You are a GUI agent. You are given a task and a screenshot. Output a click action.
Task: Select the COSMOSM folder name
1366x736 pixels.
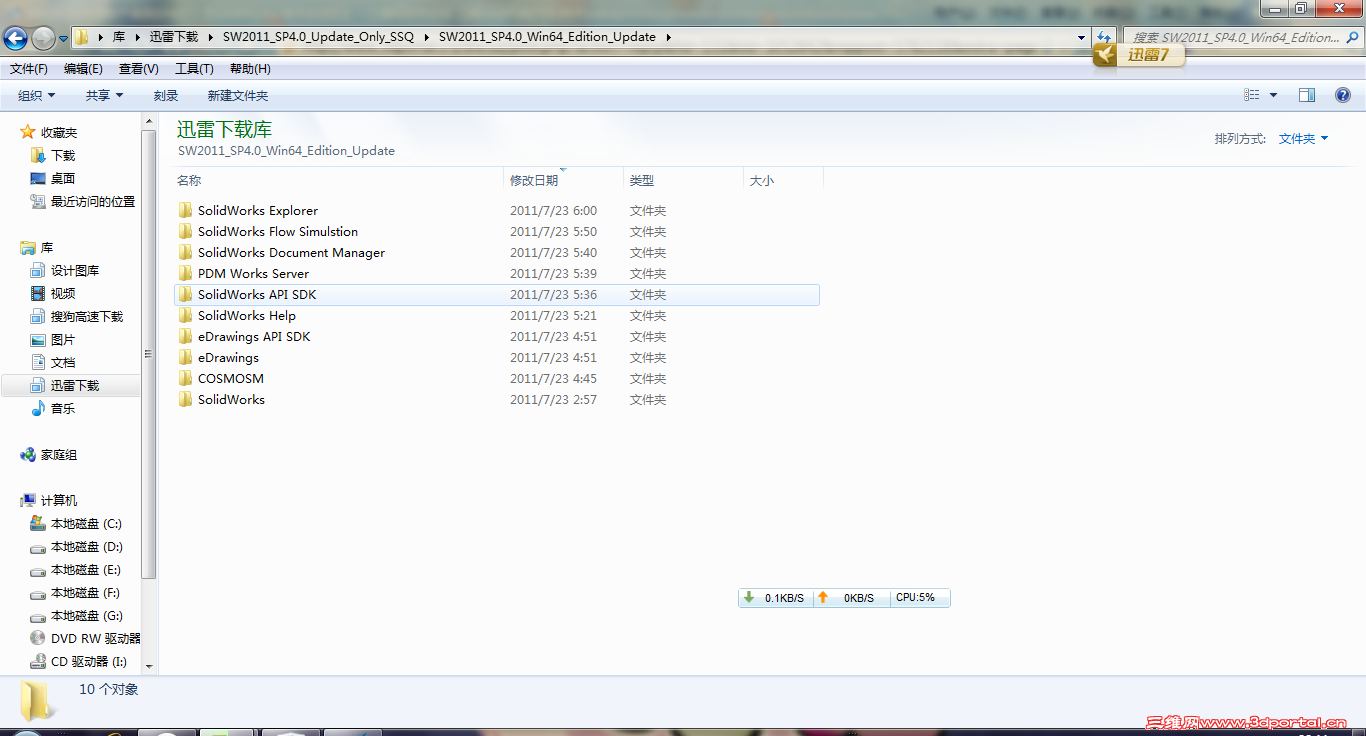[231, 379]
